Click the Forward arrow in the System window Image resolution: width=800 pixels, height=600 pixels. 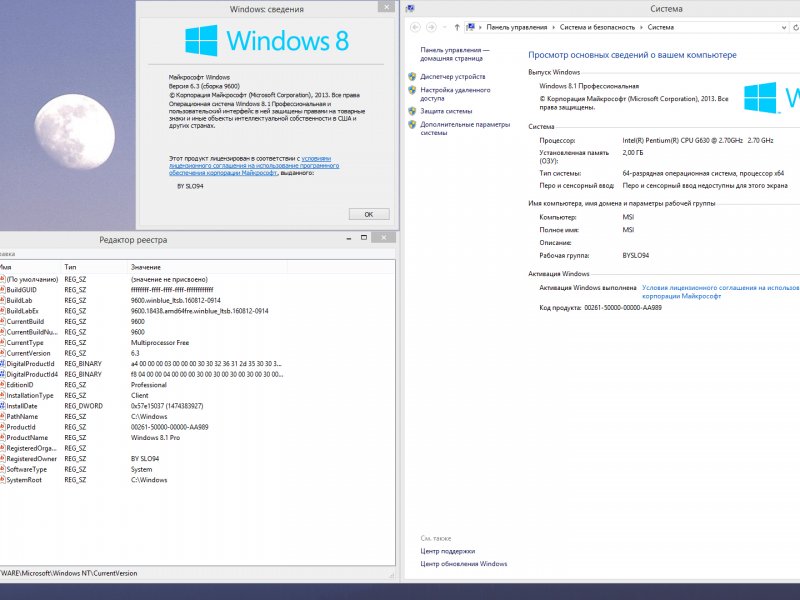[431, 27]
